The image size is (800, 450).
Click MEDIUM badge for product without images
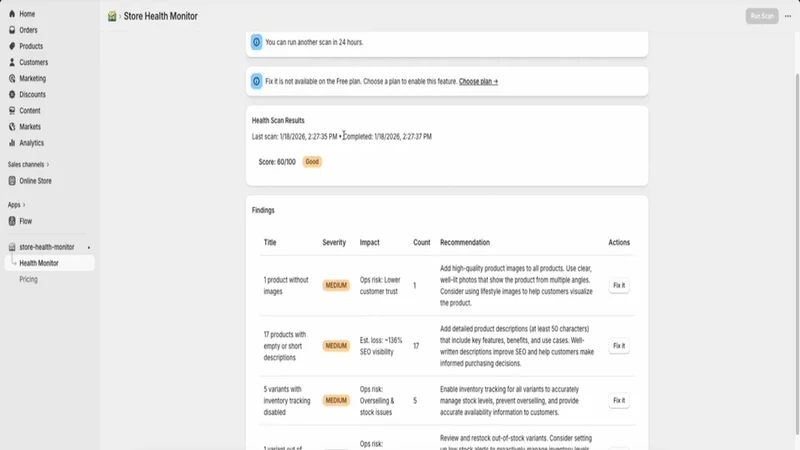(x=336, y=285)
